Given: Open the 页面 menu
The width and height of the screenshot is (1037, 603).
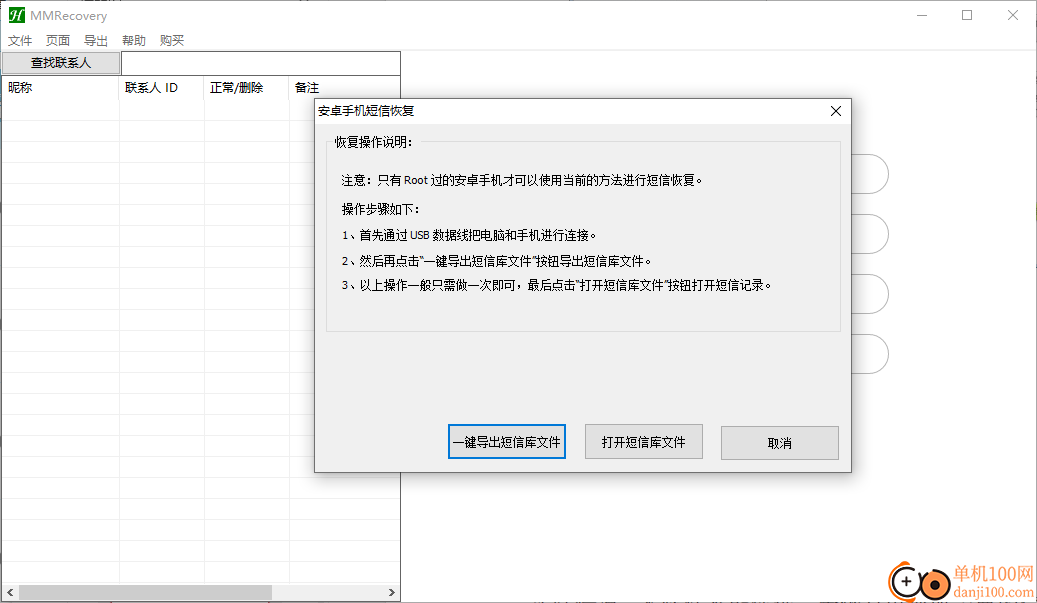Looking at the screenshot, I should point(58,40).
